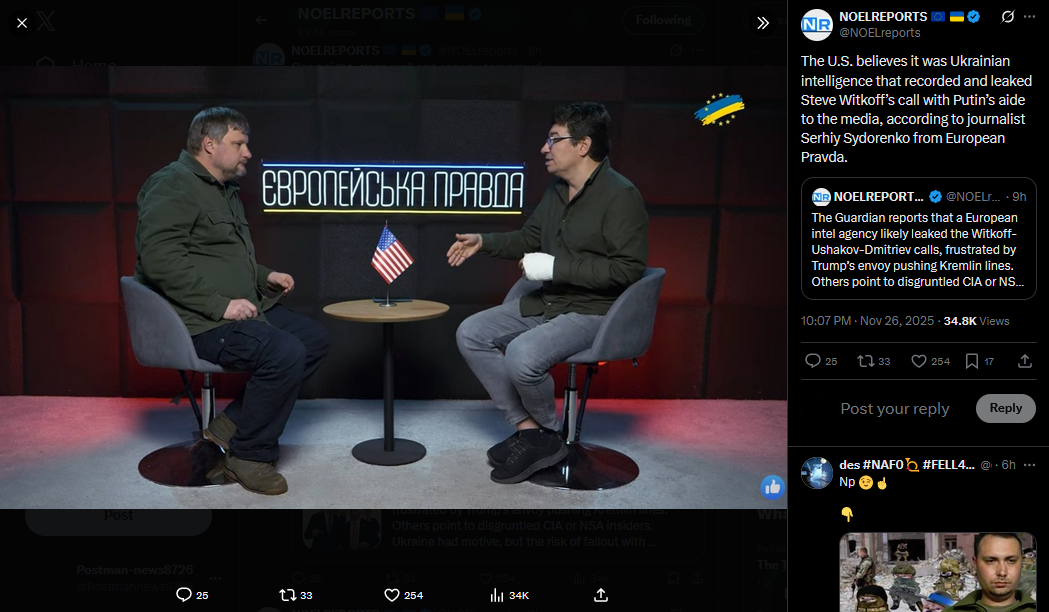This screenshot has height=612, width=1049.
Task: Open the three-dot more menu on the main post
Action: [1030, 17]
